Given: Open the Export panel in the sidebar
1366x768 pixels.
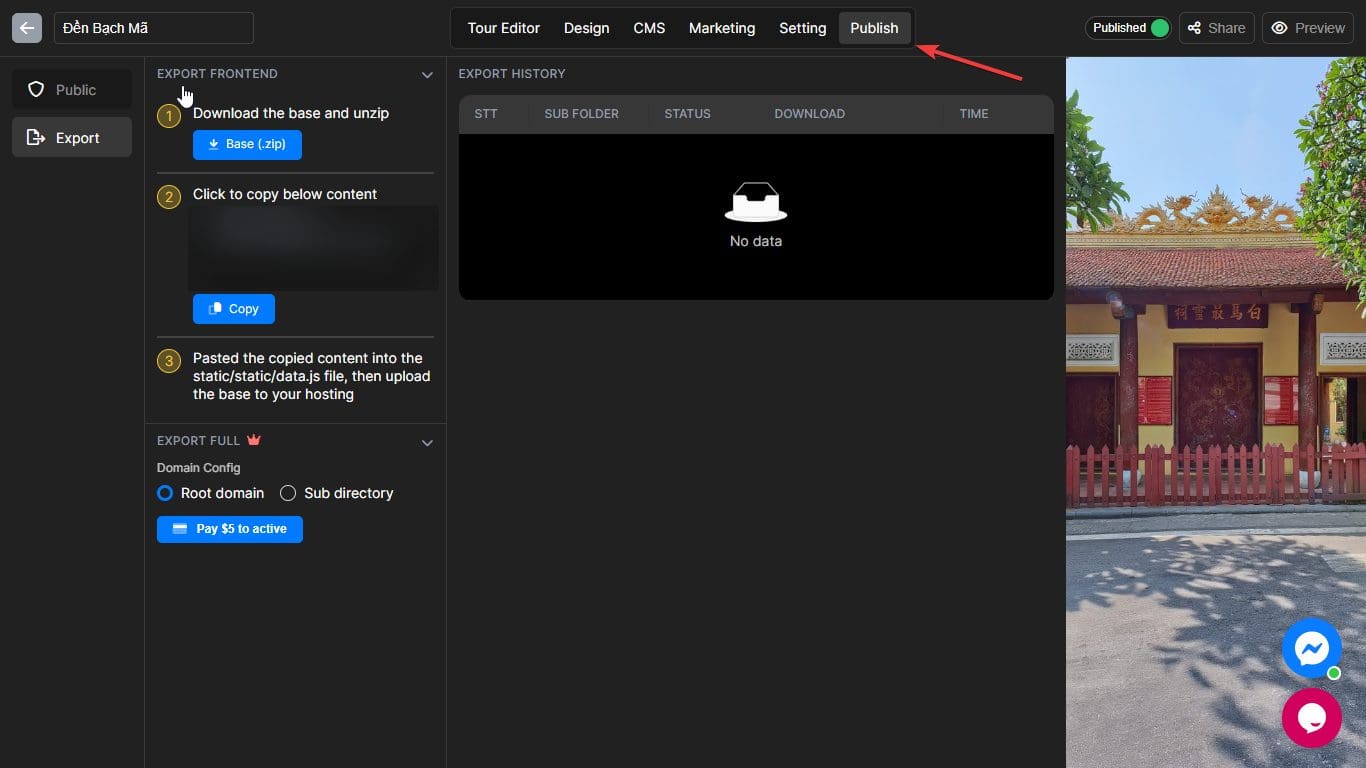Looking at the screenshot, I should (71, 137).
